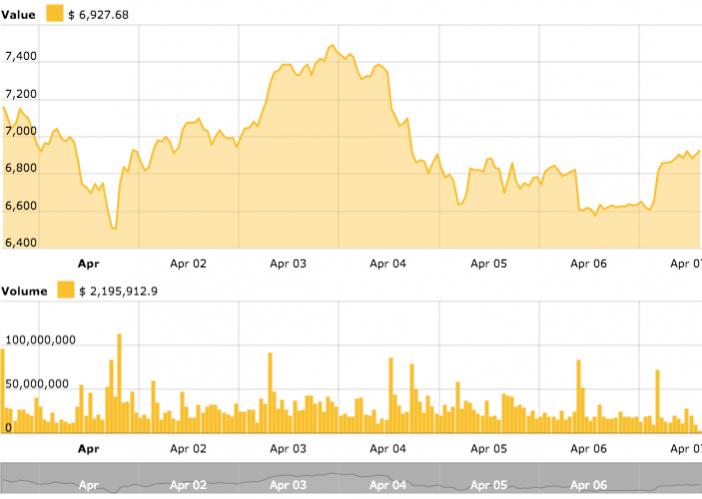Viewport: 702px width, 499px height.
Task: Select Apr 05 in the navigator scrollbar
Action: click(x=488, y=485)
